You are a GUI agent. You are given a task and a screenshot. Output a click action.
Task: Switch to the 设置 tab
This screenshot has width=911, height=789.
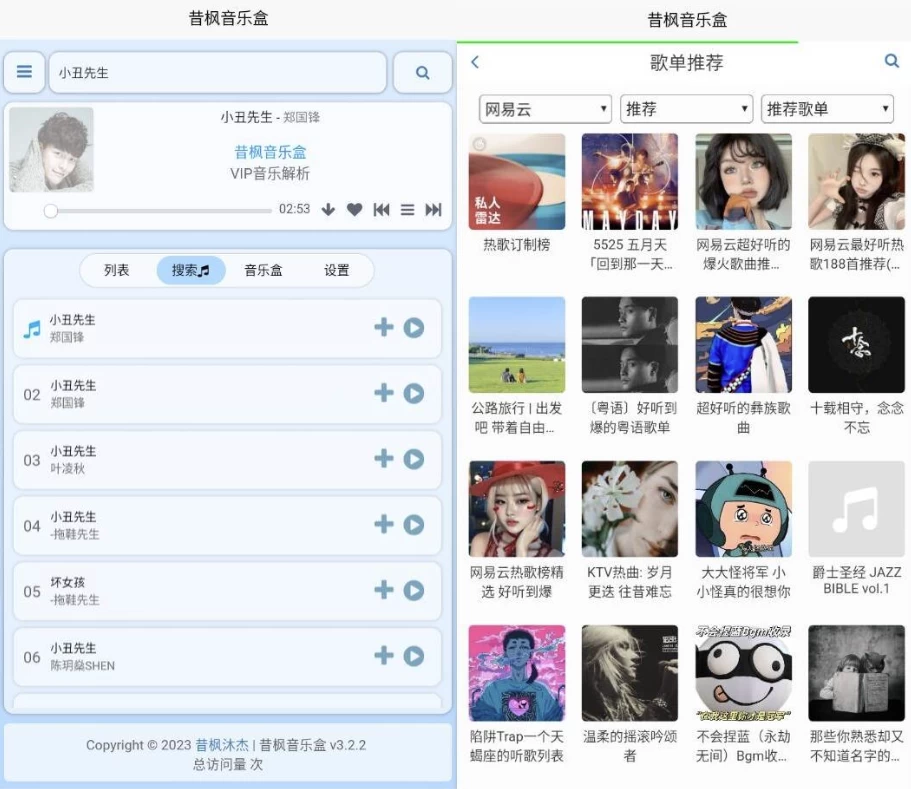pos(337,270)
